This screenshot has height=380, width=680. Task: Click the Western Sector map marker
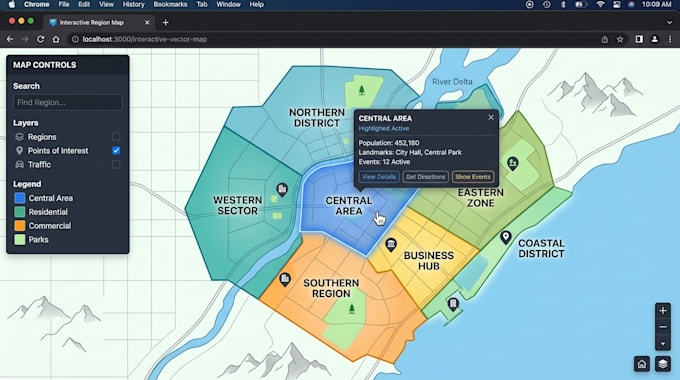(282, 189)
